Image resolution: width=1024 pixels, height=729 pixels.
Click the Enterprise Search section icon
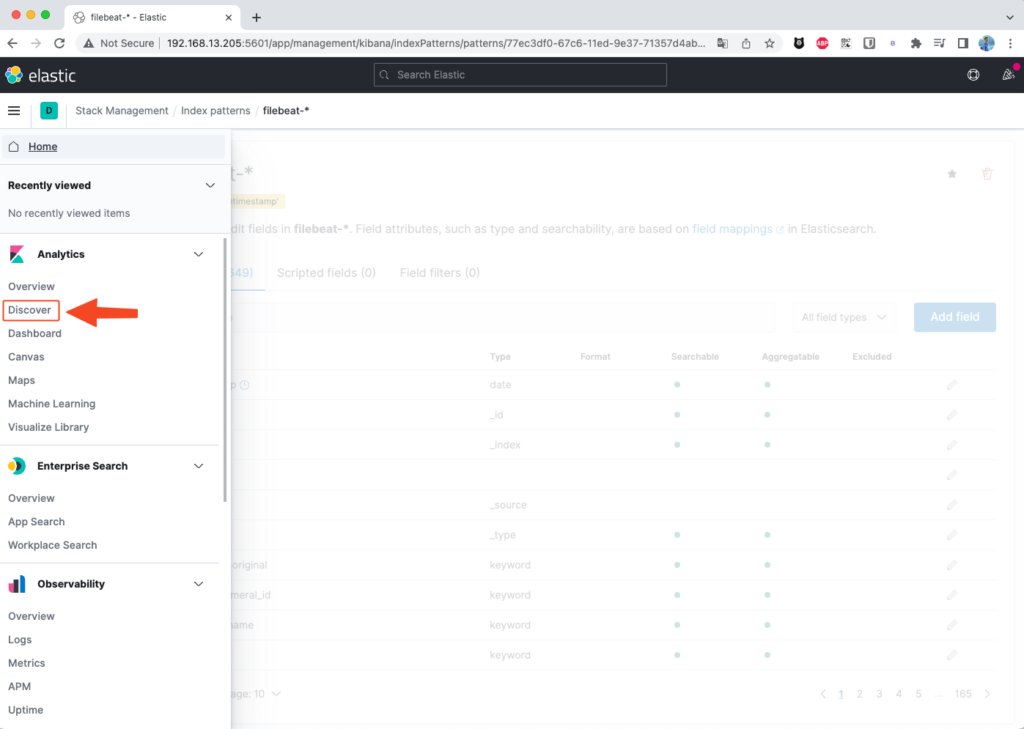tap(17, 466)
